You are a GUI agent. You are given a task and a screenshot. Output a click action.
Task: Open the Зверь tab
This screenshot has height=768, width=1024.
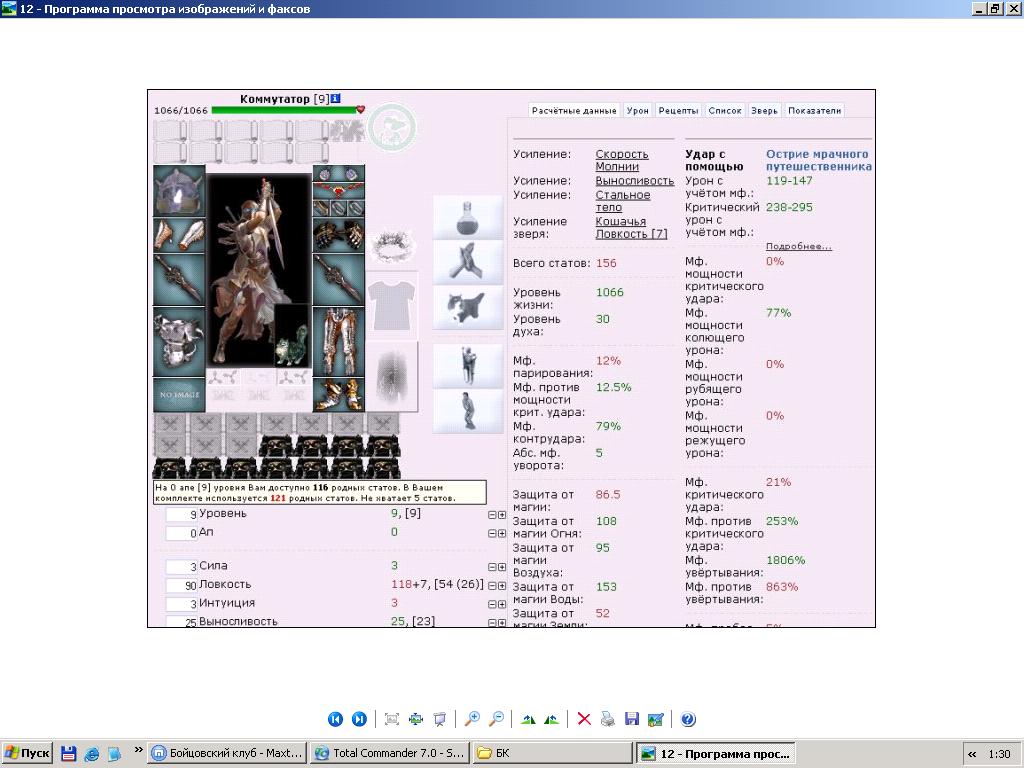click(764, 110)
